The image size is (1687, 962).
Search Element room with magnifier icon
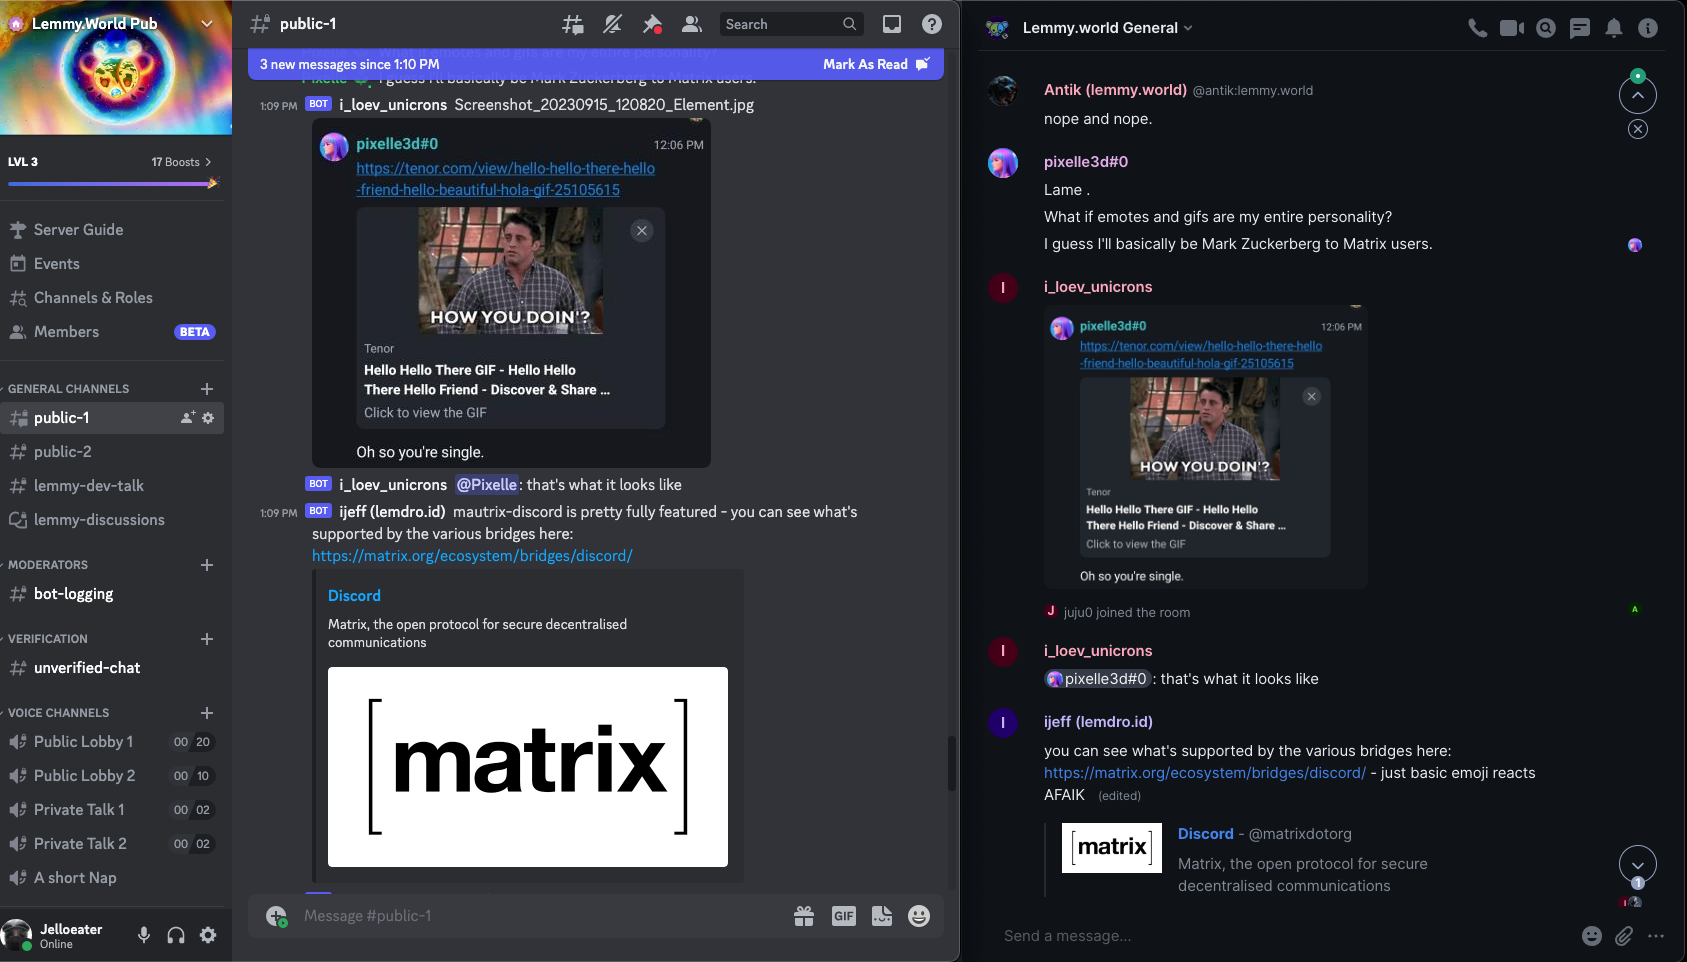click(x=1546, y=28)
